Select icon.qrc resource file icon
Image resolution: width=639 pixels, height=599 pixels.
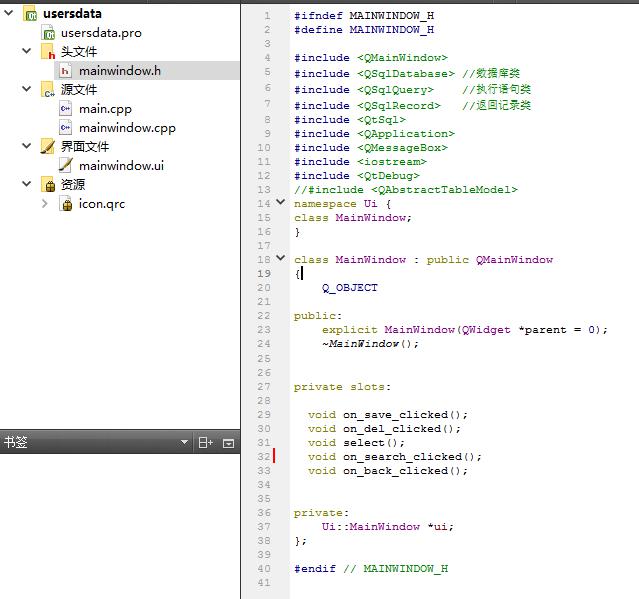click(x=66, y=204)
